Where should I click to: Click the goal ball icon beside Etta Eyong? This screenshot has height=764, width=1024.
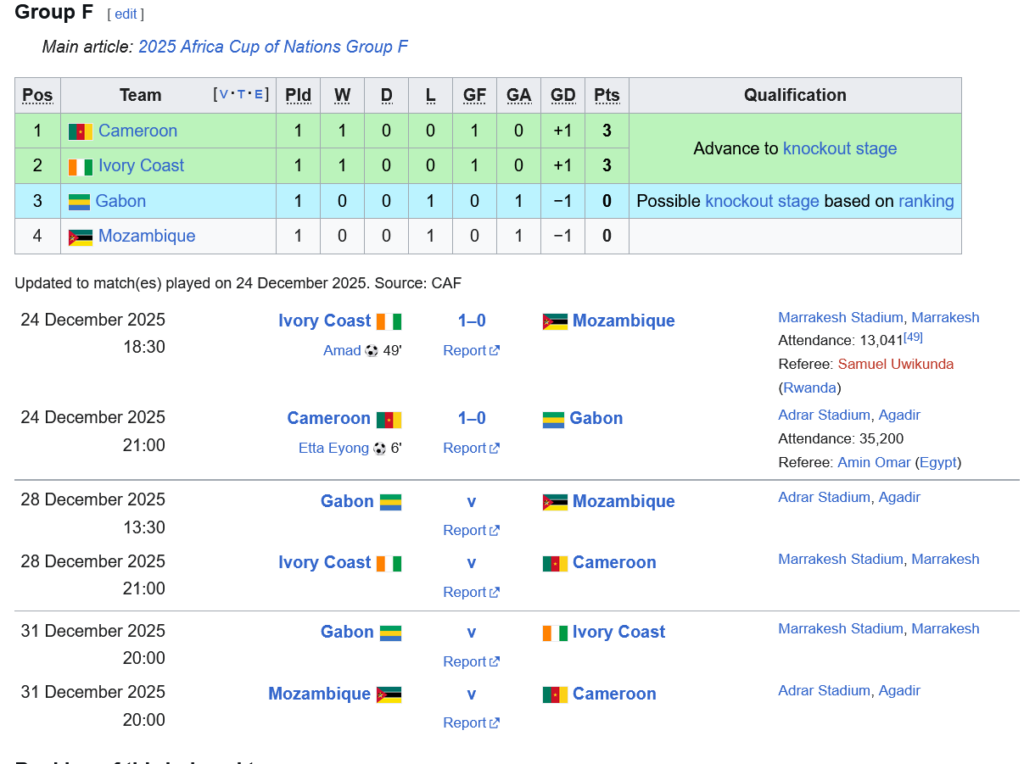point(380,449)
